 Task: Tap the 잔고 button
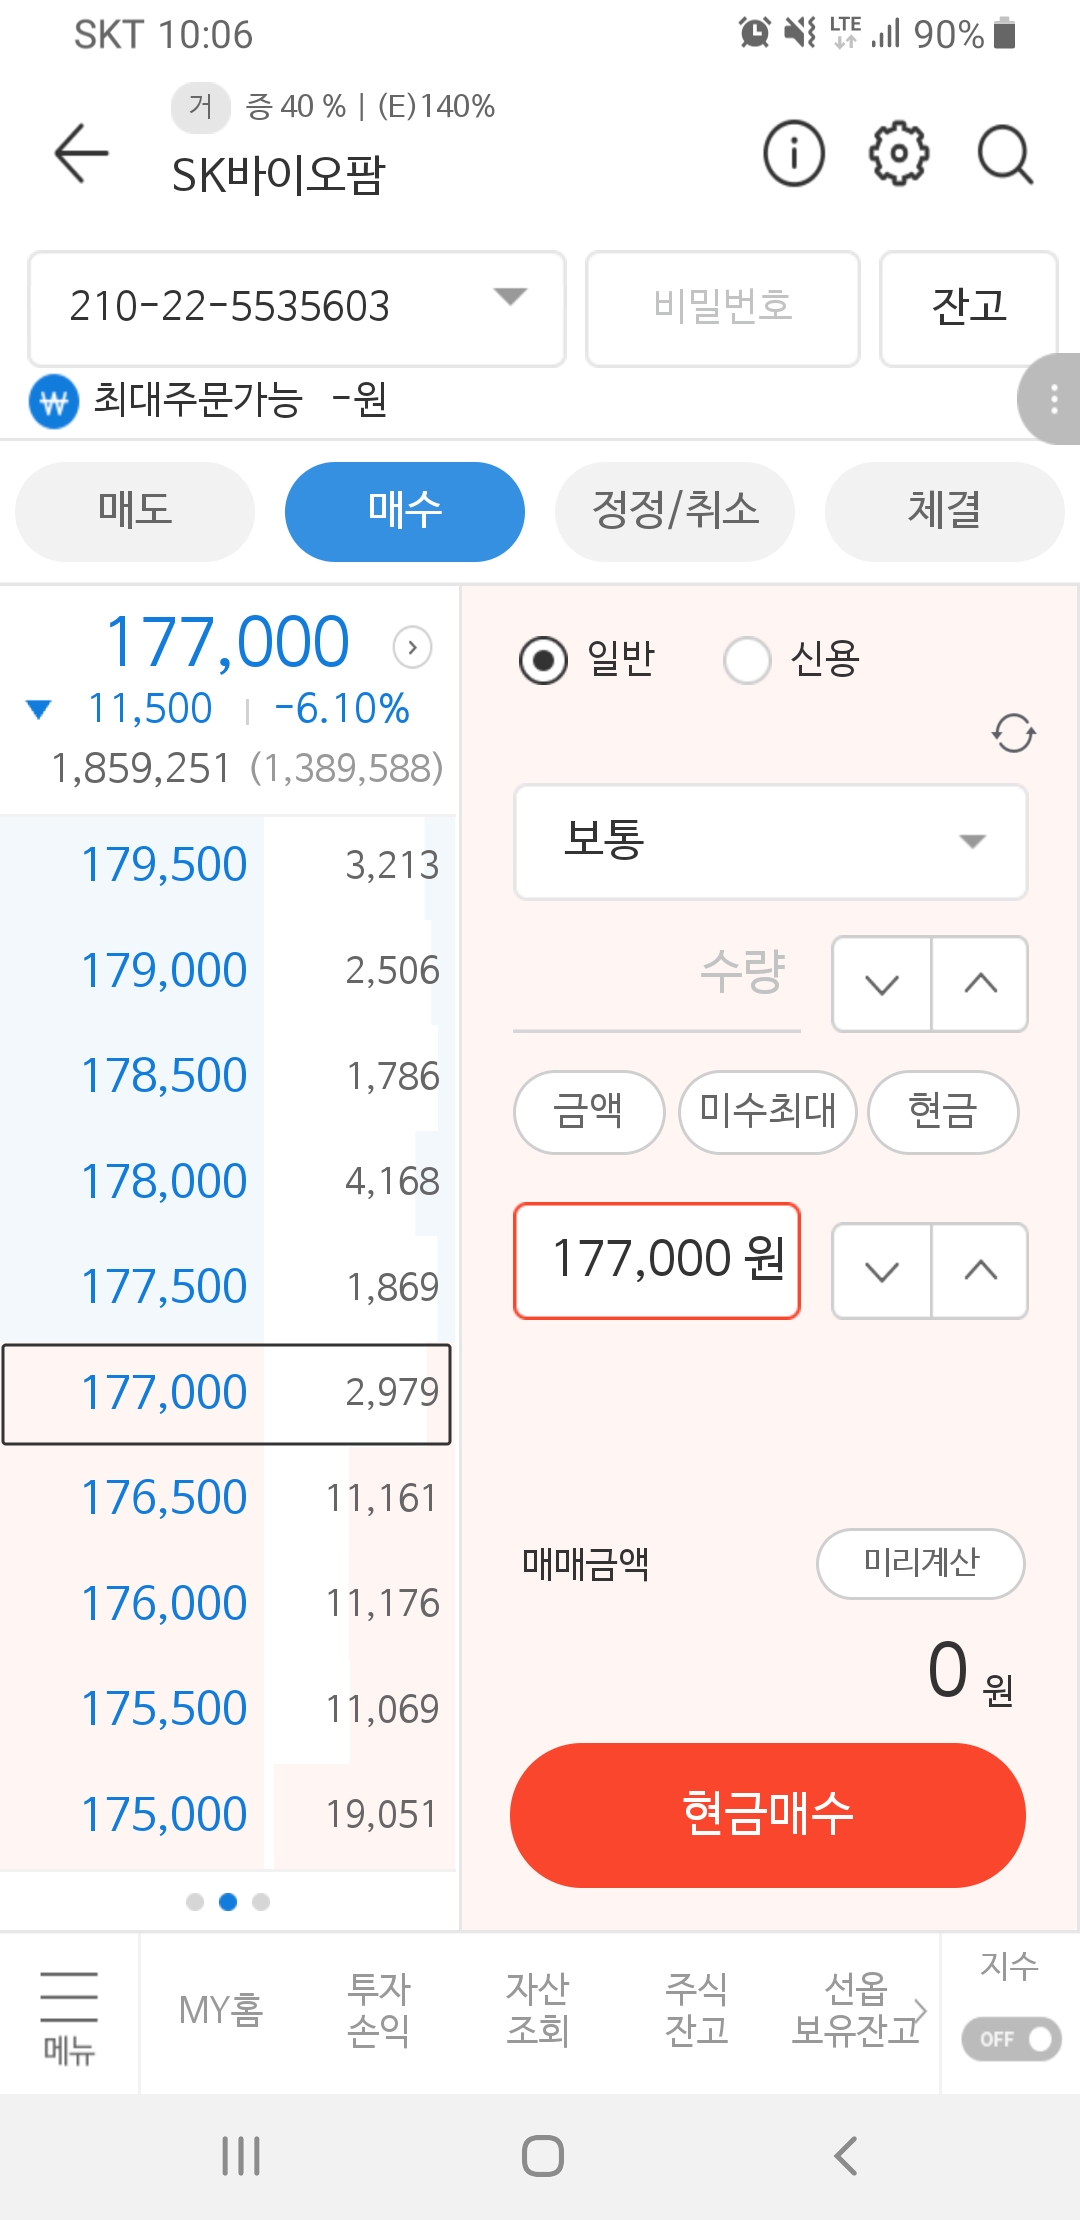click(x=968, y=309)
